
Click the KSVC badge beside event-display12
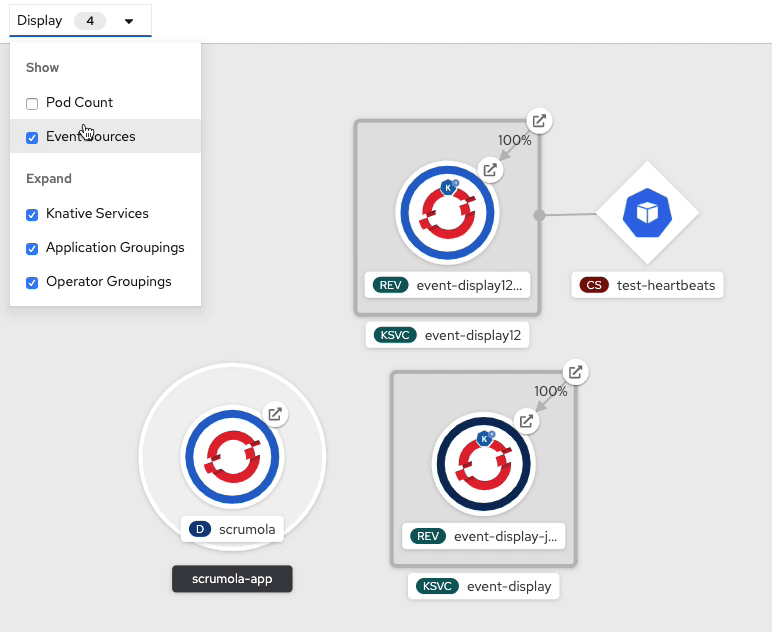(395, 335)
